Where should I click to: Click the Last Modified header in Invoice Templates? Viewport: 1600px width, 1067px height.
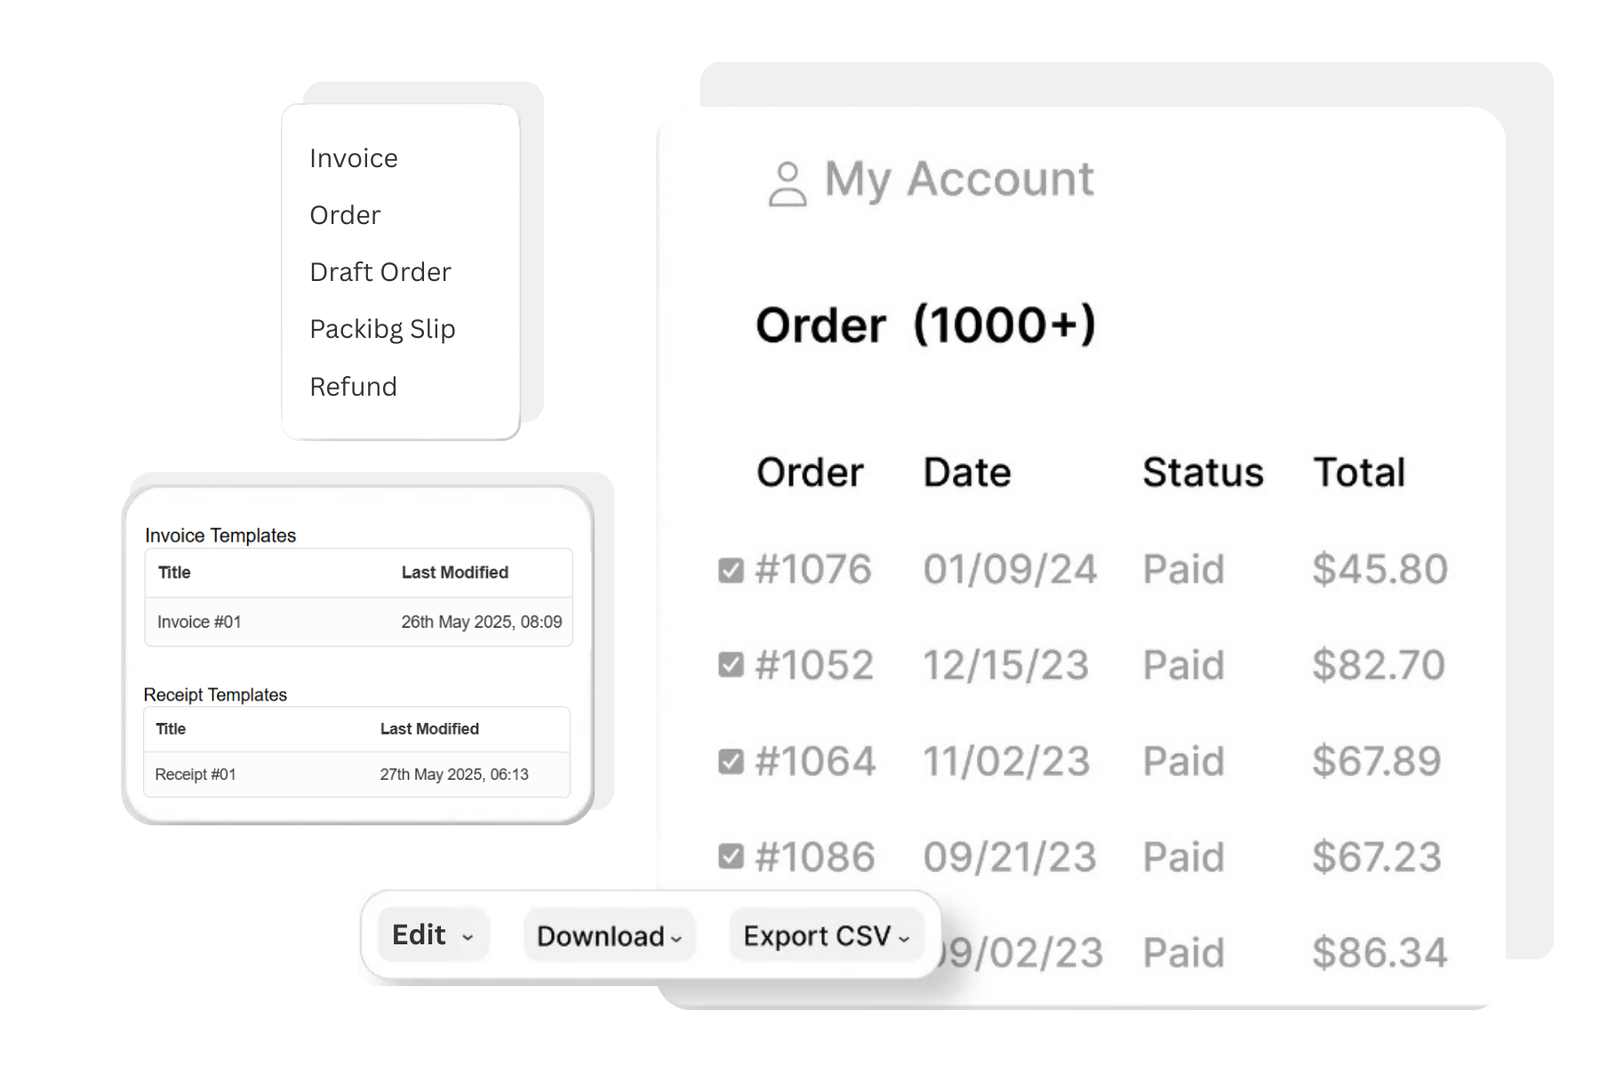tap(454, 573)
